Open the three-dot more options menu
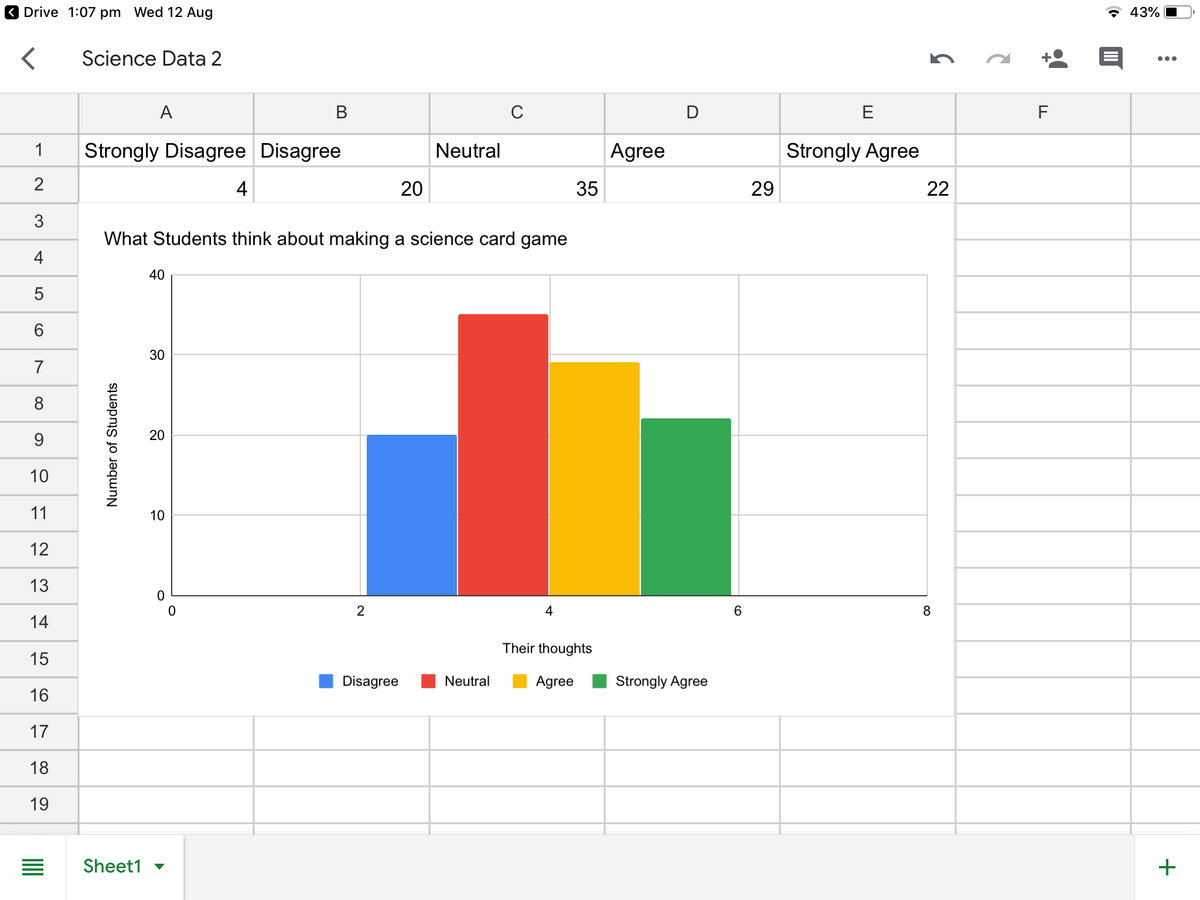Screen dimensions: 1200x900 click(x=1165, y=59)
